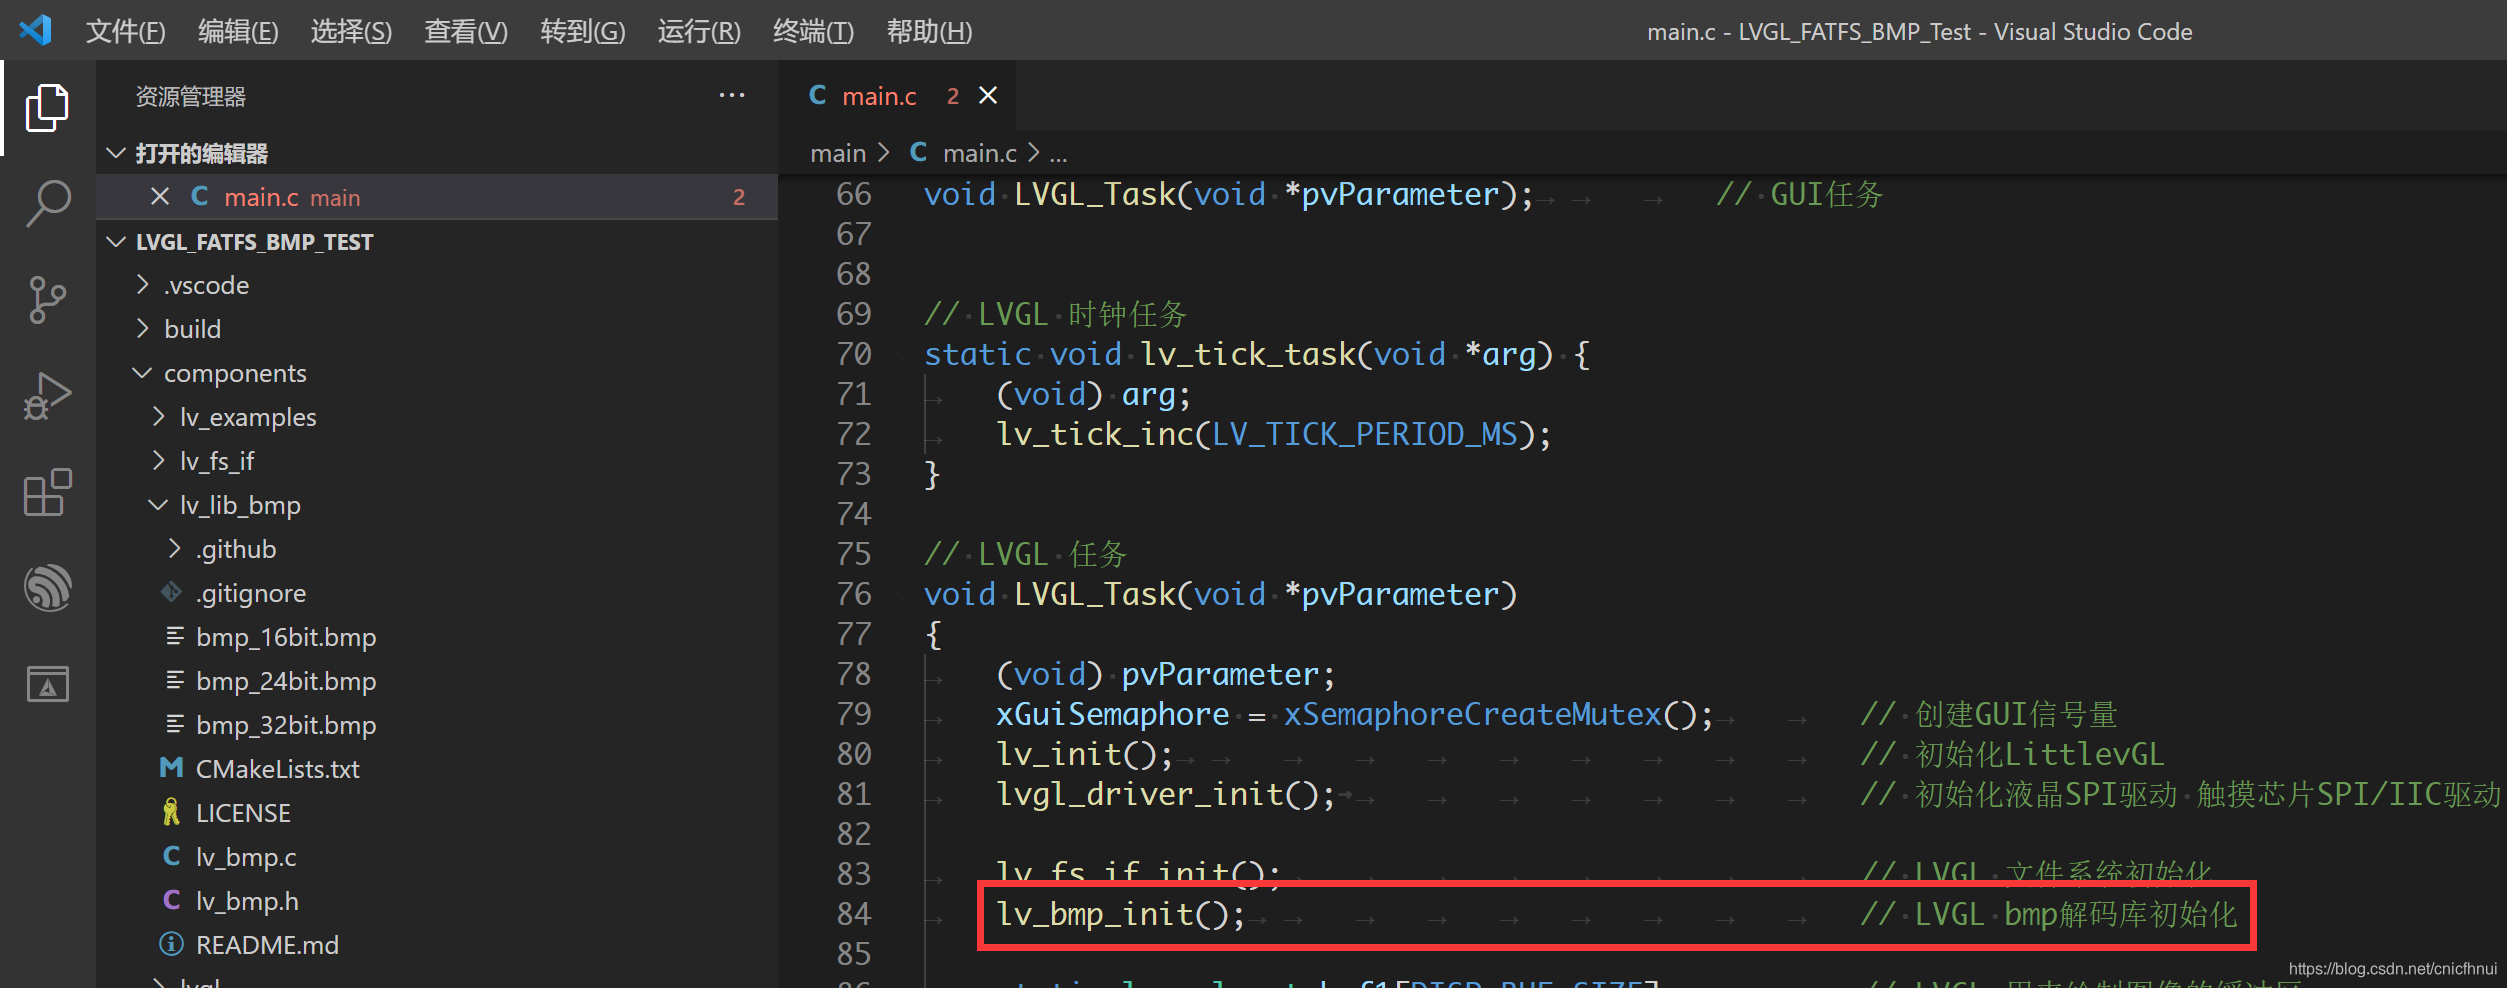Open the 文件(F) menu
Screen dimensions: 2507x988
(126, 32)
